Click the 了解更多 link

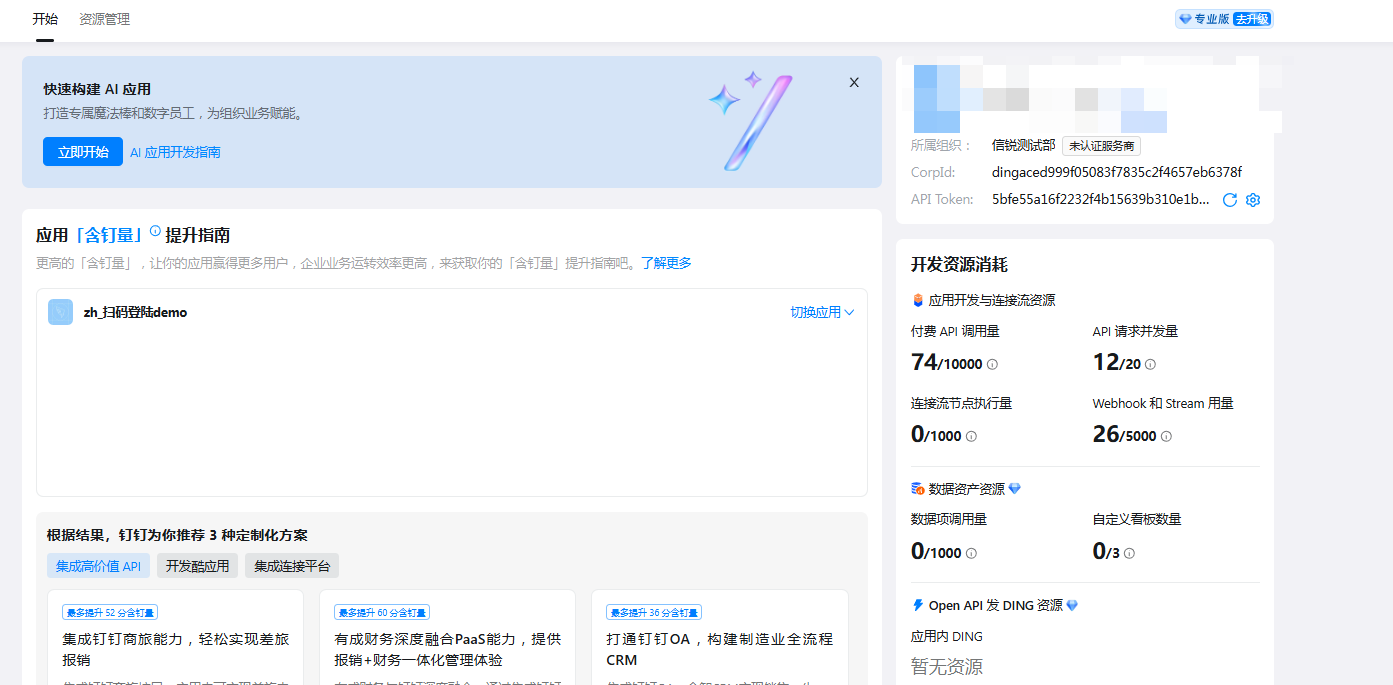click(666, 263)
